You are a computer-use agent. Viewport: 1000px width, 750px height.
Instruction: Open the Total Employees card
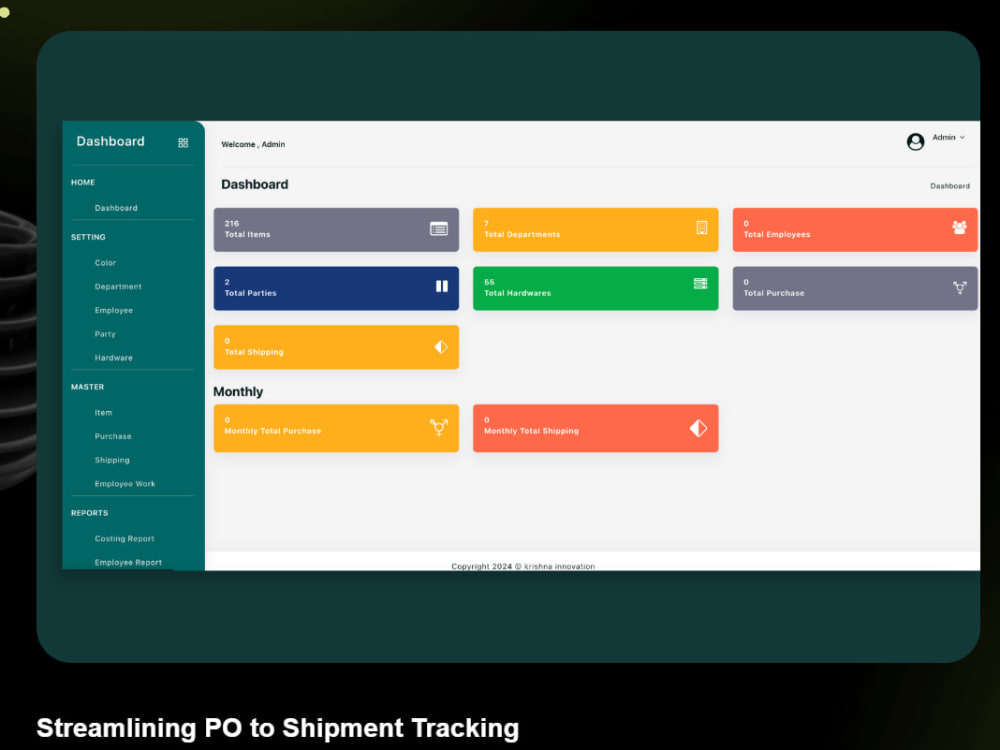855,230
